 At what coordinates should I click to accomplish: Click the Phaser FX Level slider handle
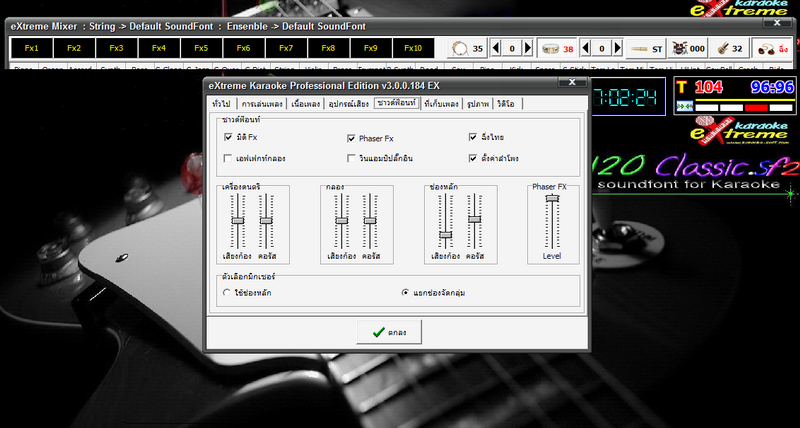click(551, 199)
